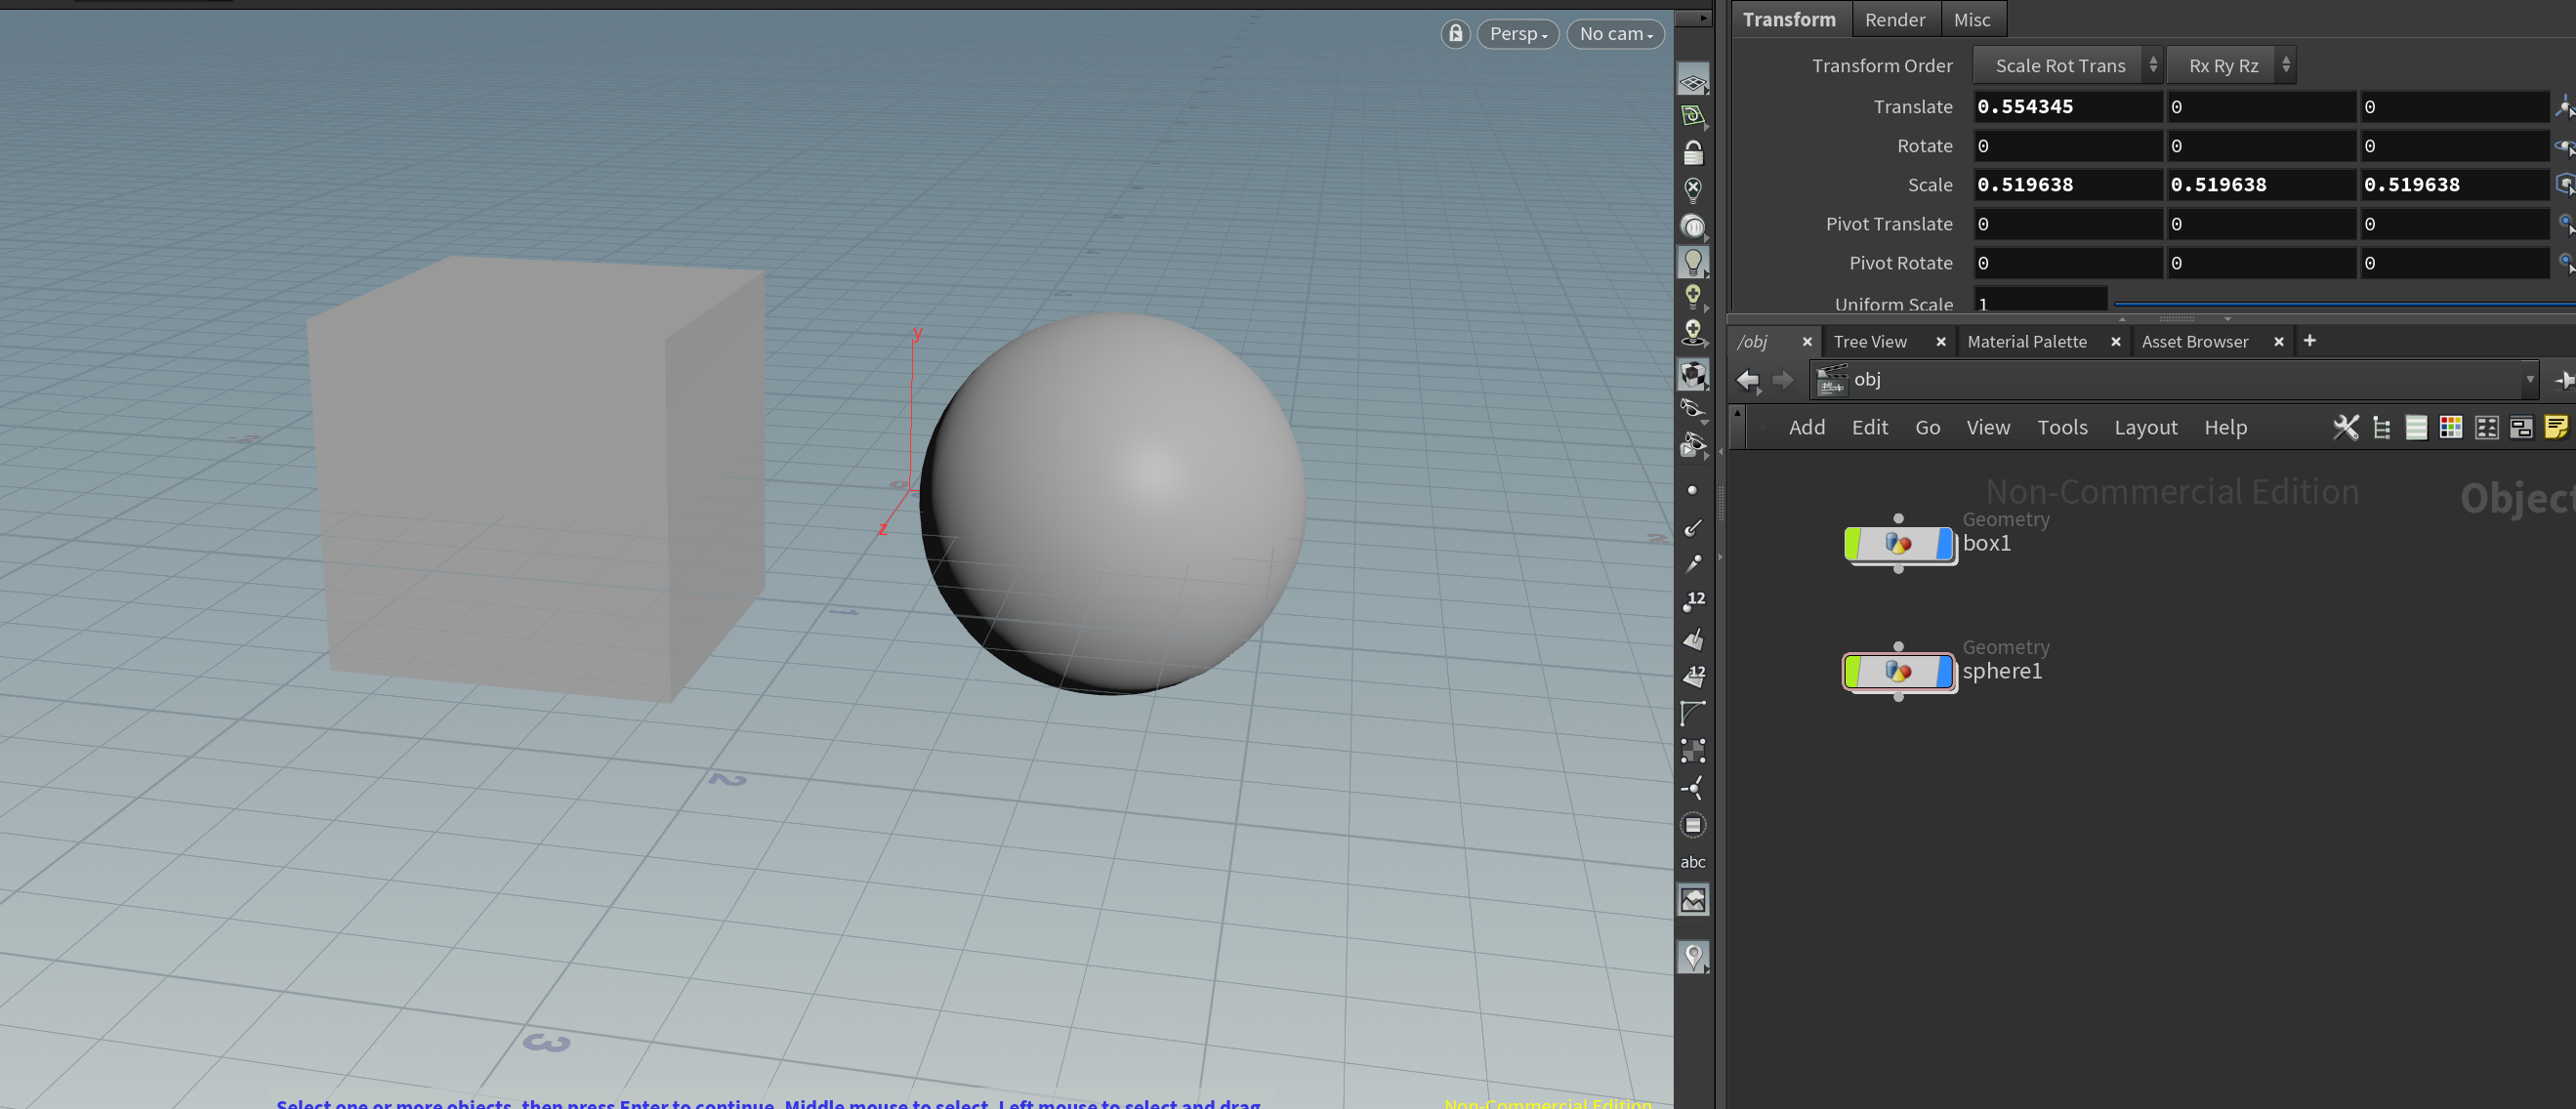
Task: Create a sticky note in the network editor
Action: [2558, 428]
